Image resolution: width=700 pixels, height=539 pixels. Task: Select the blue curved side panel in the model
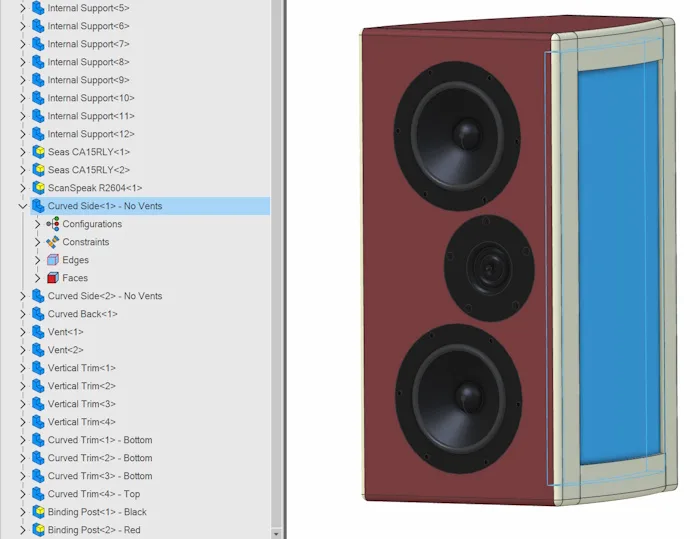point(619,263)
